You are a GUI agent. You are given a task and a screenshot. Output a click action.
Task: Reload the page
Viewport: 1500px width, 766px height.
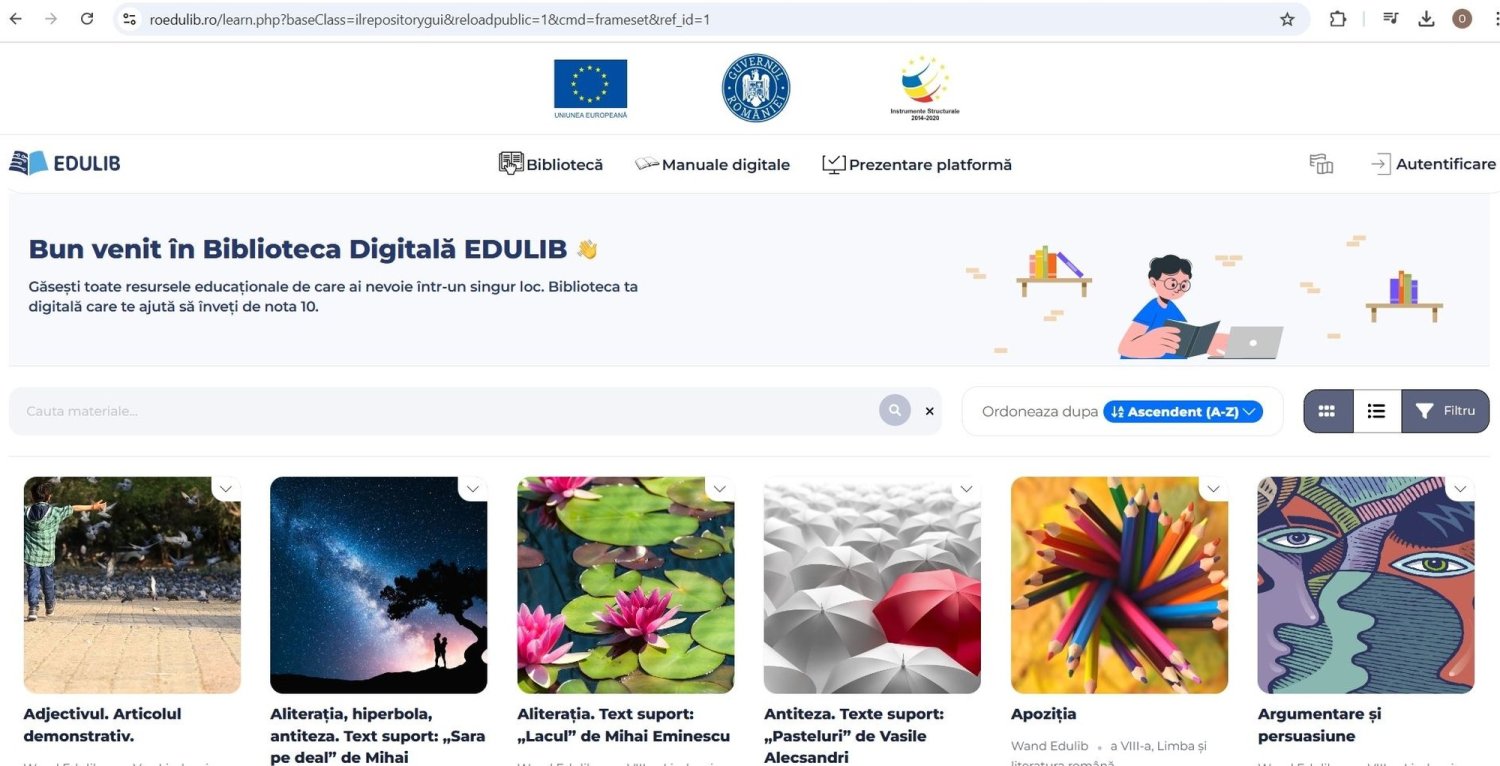[x=87, y=19]
